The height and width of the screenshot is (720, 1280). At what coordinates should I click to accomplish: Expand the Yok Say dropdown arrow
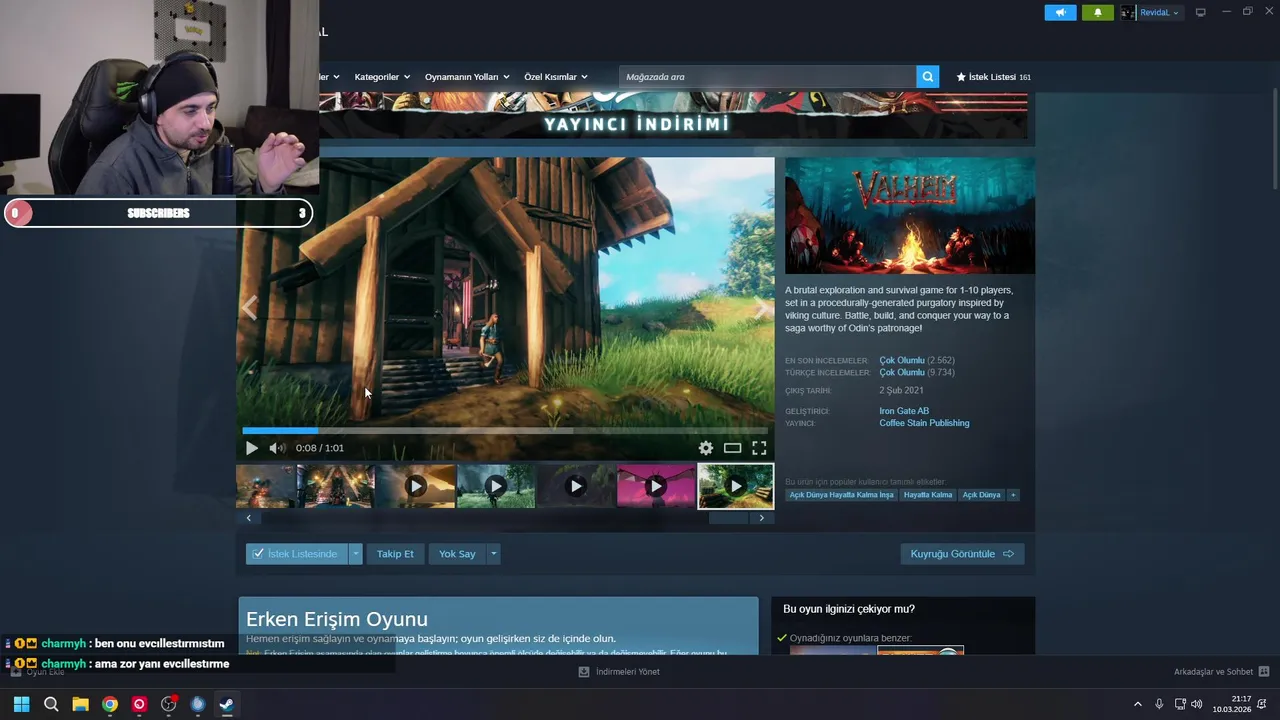[493, 554]
